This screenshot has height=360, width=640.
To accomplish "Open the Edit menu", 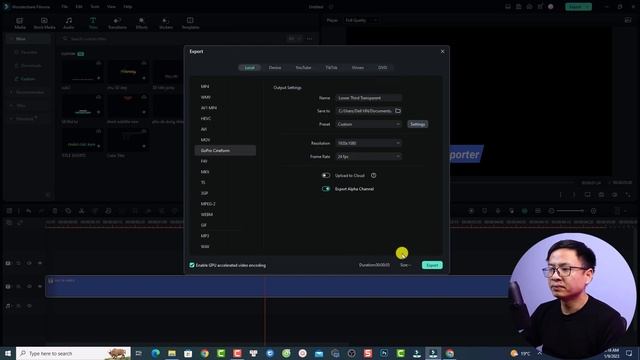I will tap(79, 7).
